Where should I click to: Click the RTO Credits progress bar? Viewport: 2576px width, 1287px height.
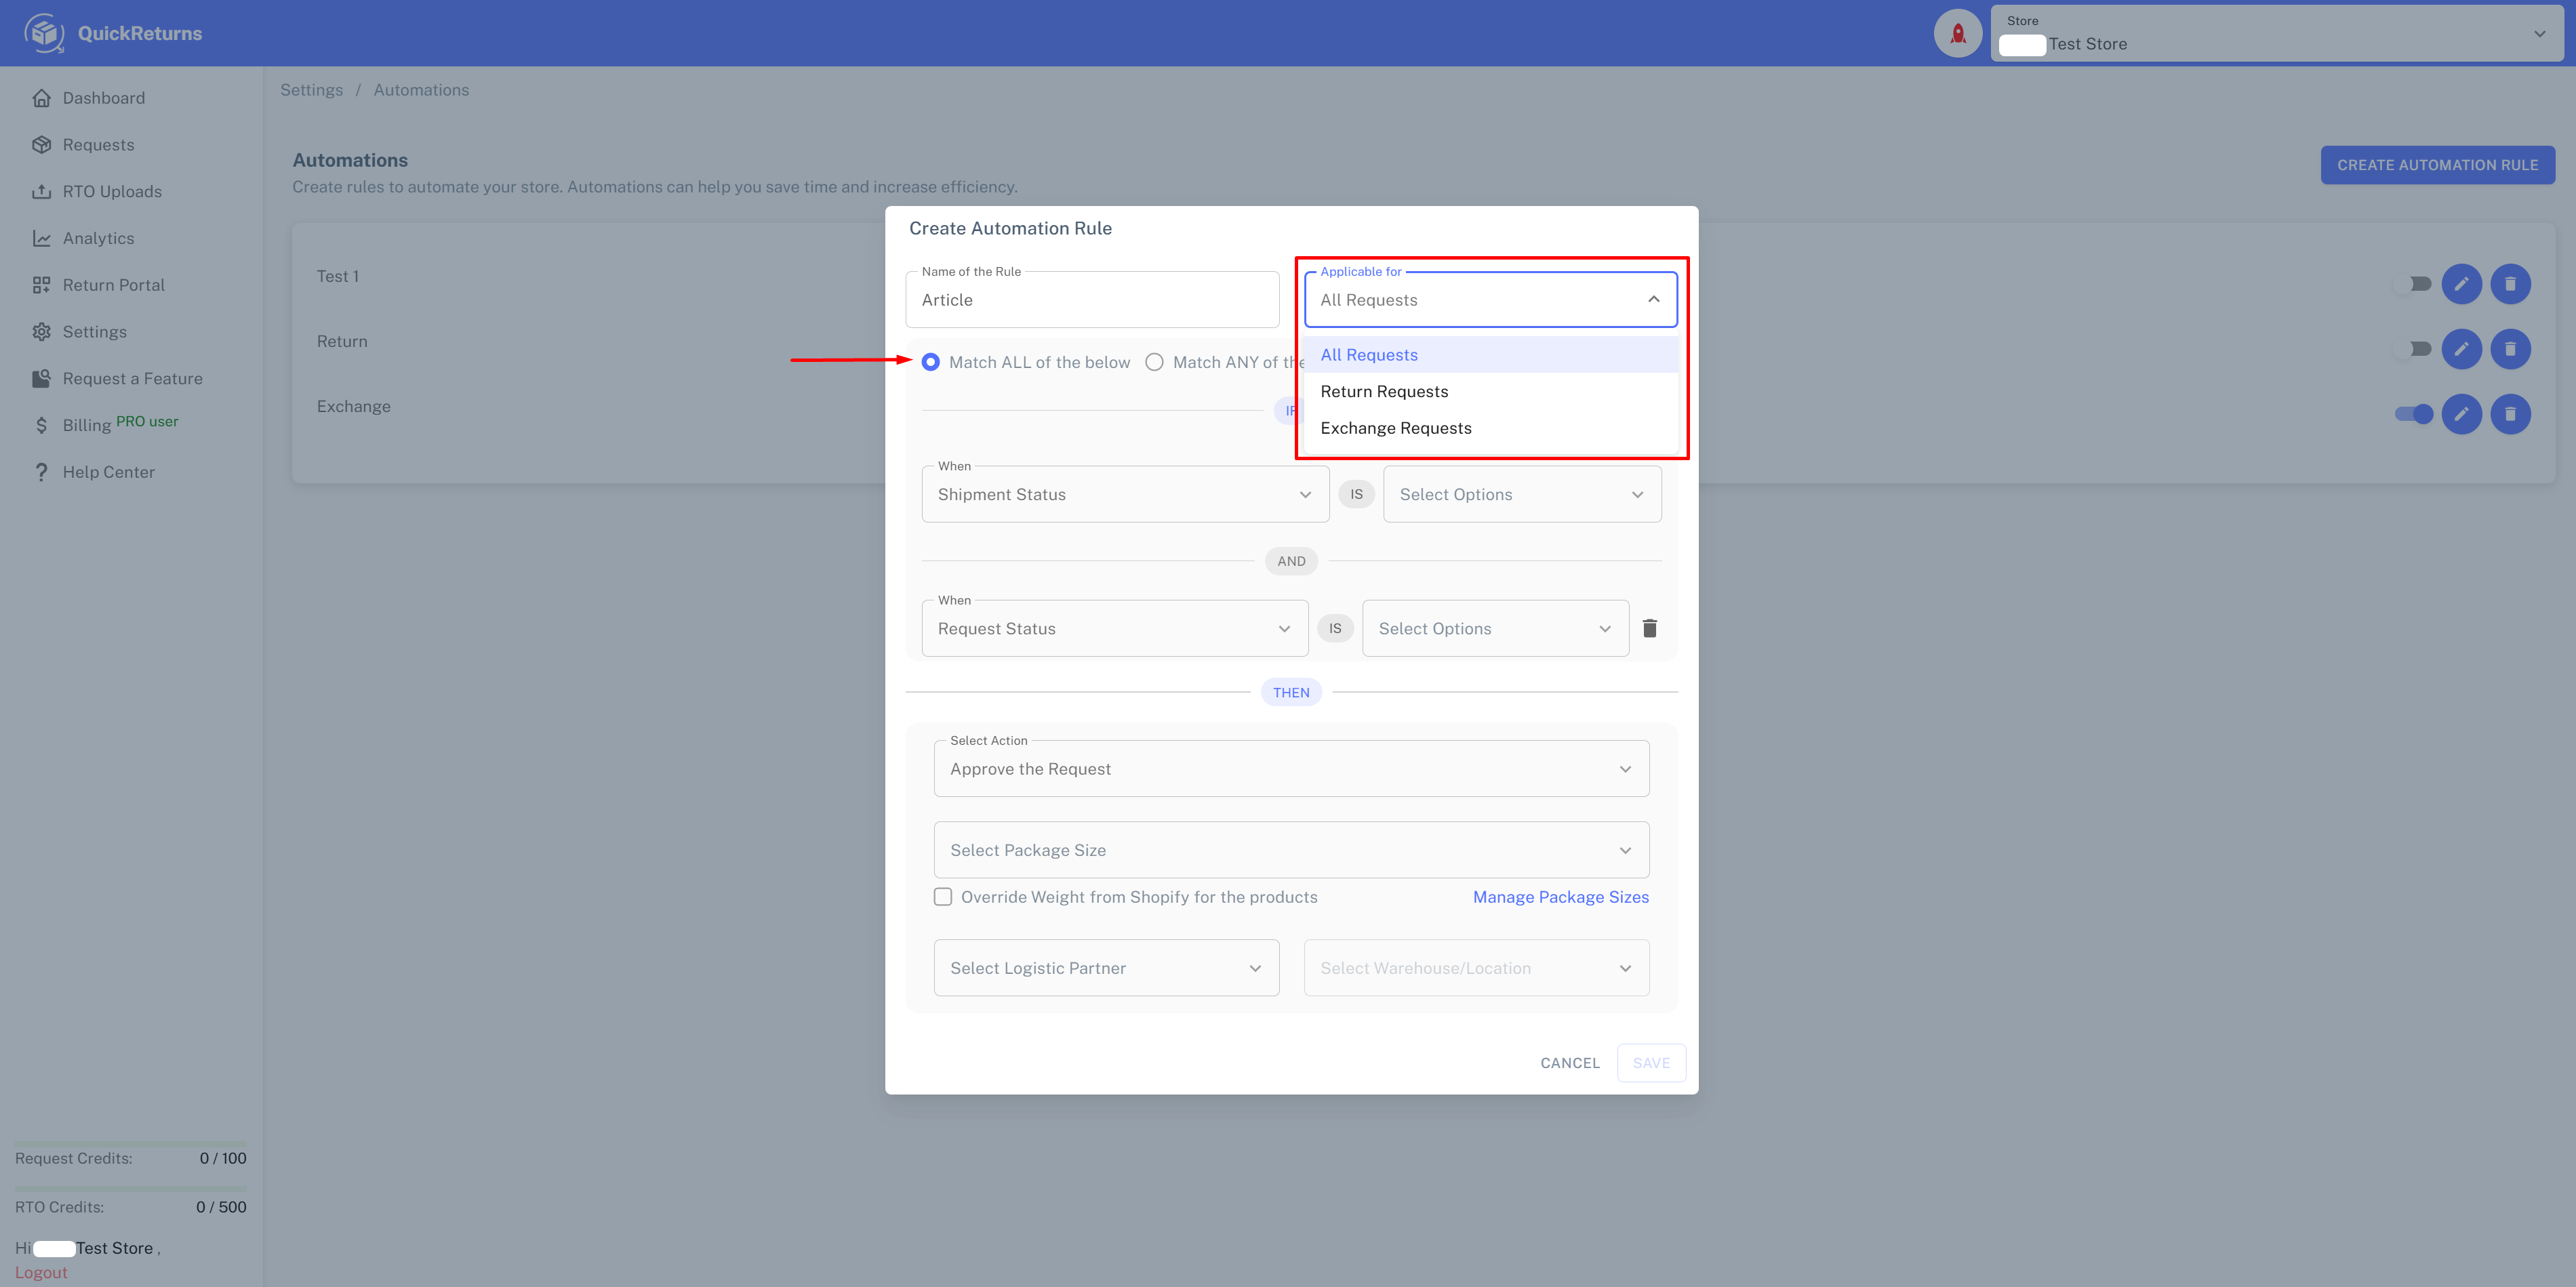[130, 1188]
